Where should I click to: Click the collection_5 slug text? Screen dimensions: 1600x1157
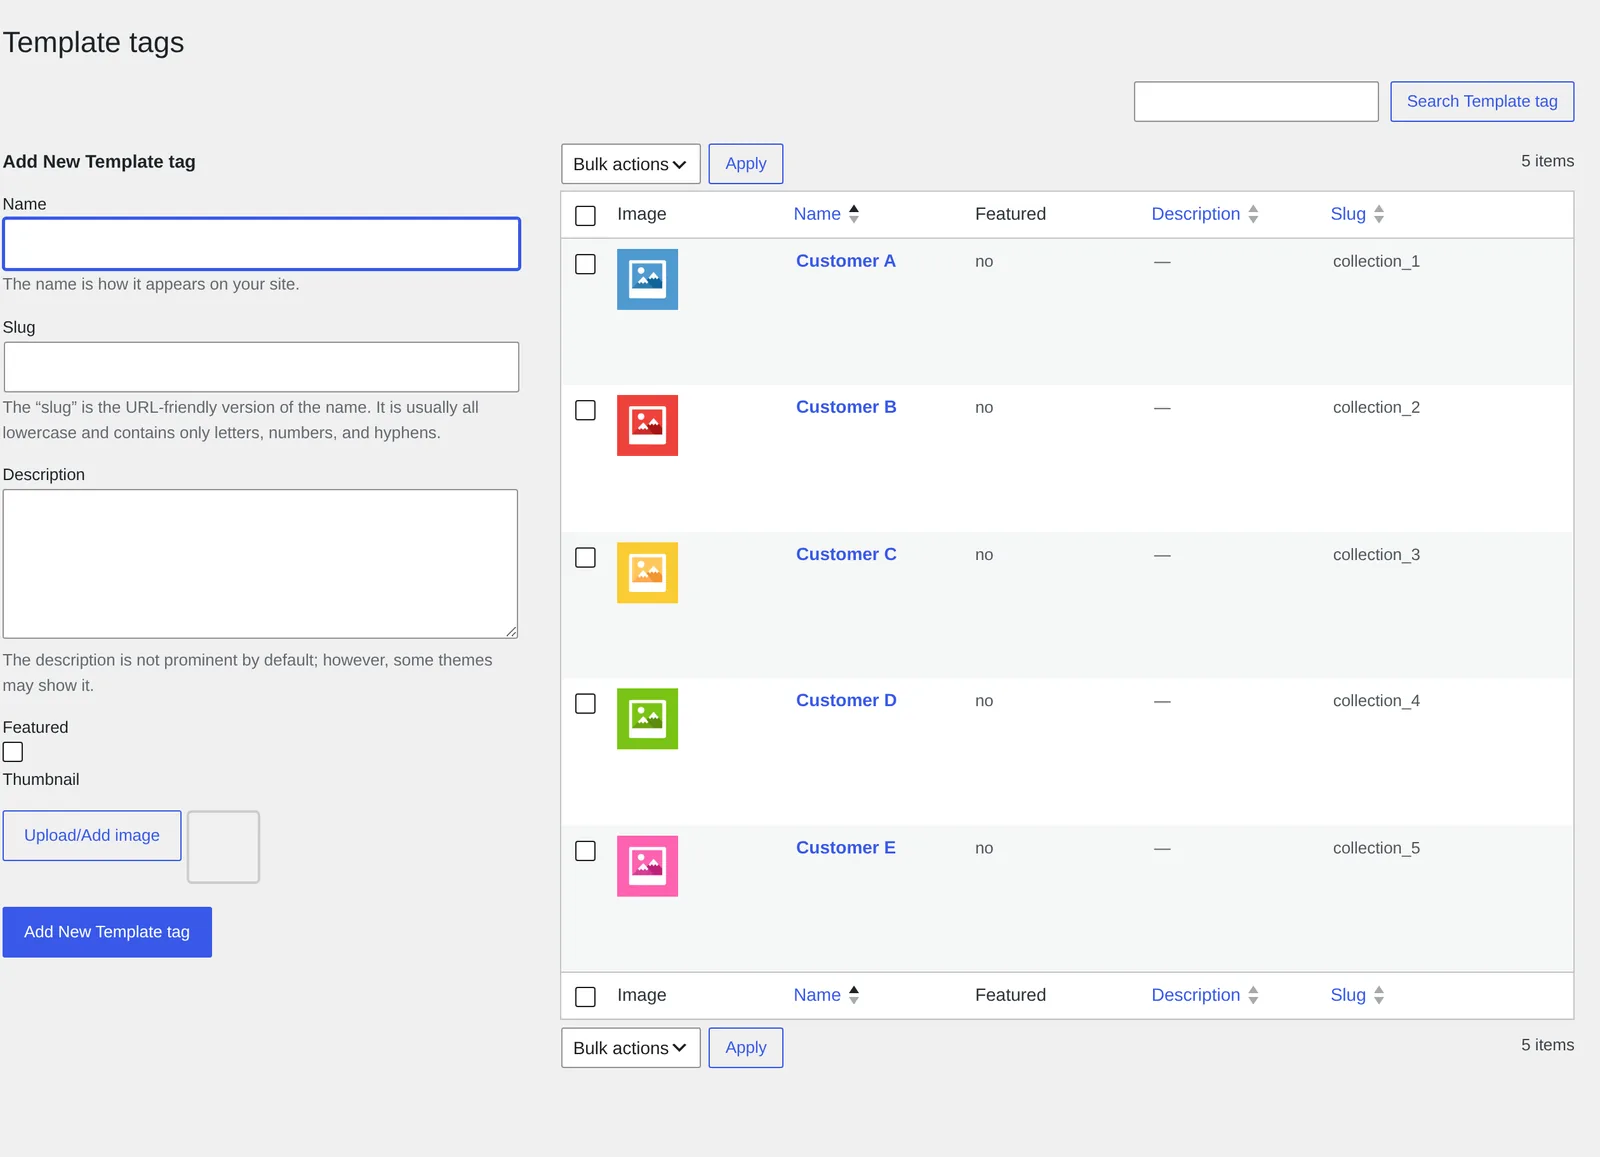tap(1376, 848)
